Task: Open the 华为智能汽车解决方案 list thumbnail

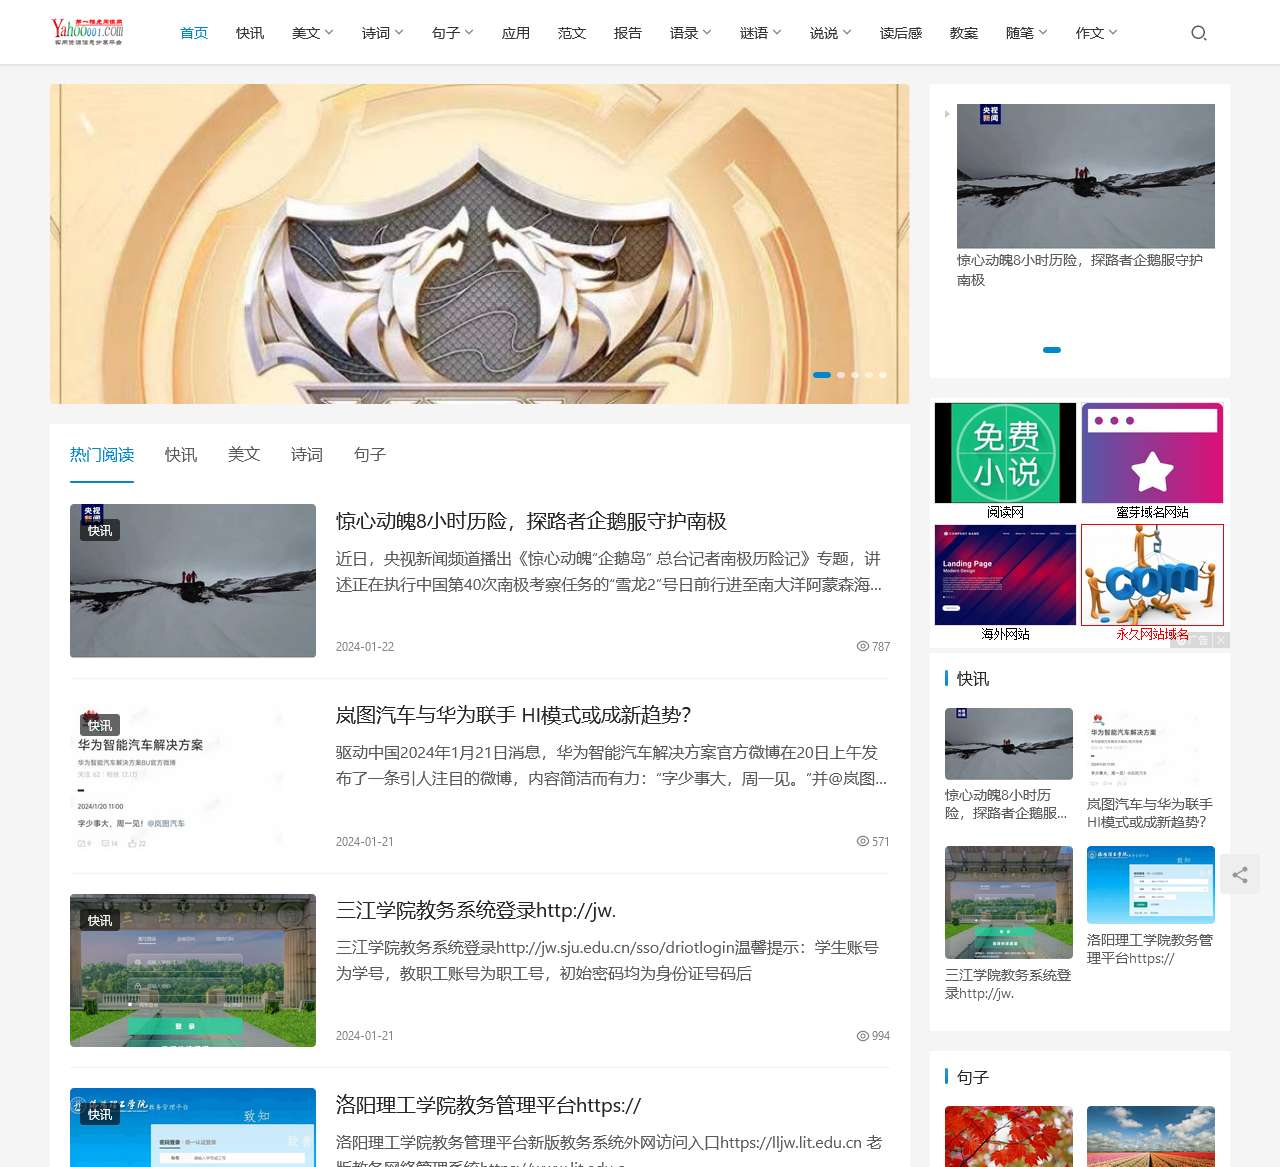Action: [x=193, y=776]
